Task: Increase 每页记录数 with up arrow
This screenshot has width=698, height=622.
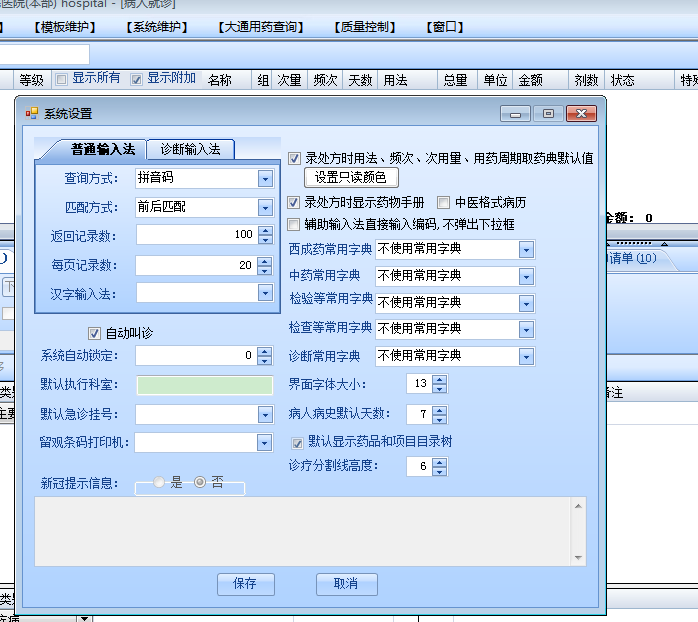Action: 265,261
